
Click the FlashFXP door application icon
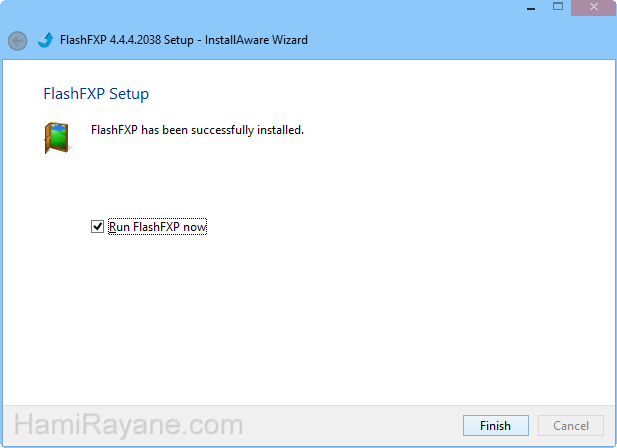pyautogui.click(x=56, y=137)
